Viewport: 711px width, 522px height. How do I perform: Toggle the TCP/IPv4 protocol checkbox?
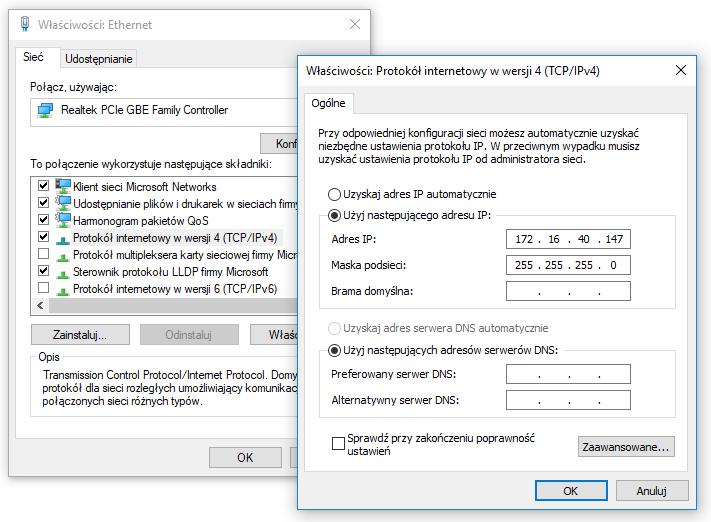point(44,236)
